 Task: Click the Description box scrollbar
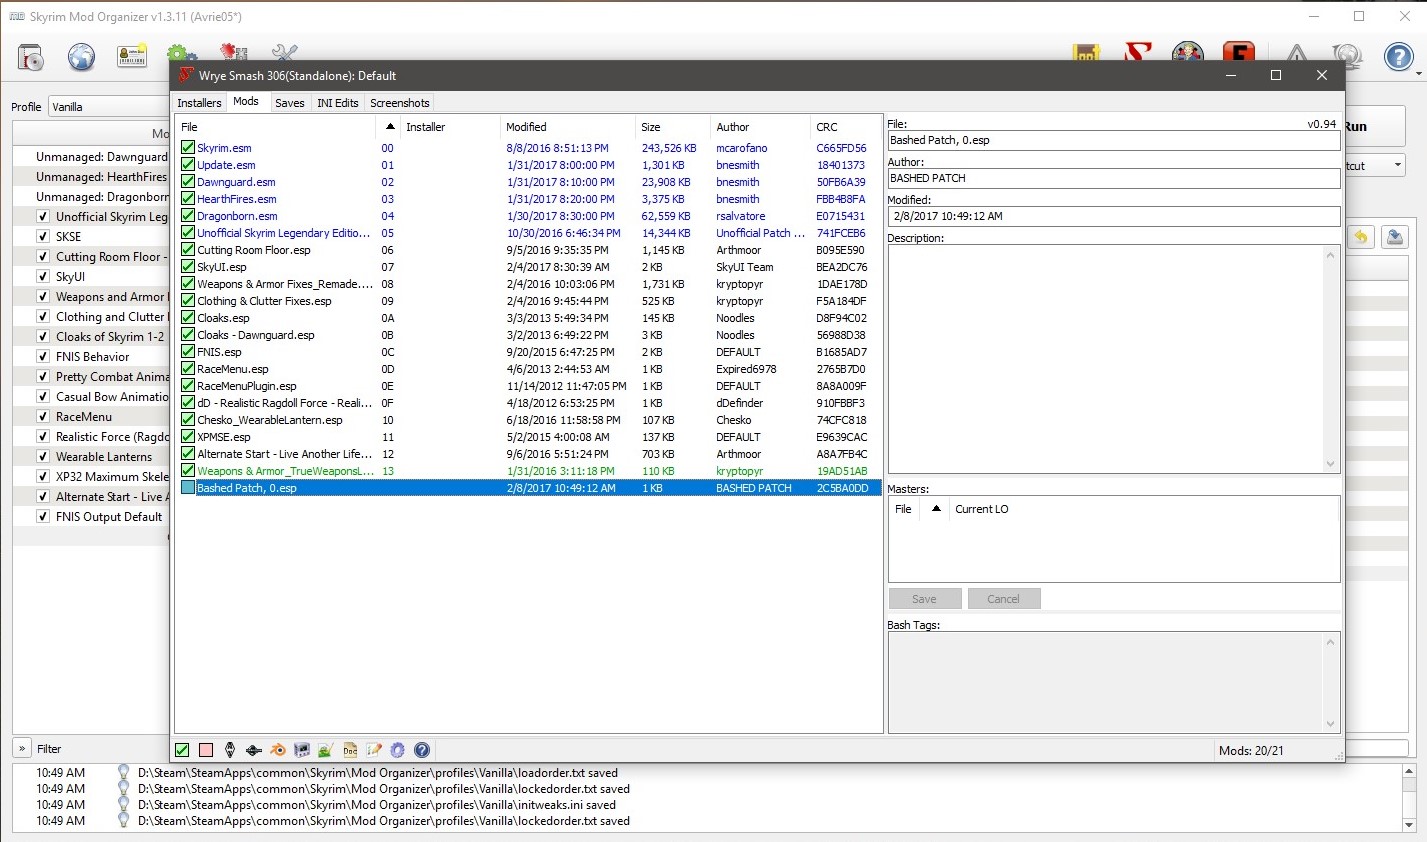pos(1330,359)
